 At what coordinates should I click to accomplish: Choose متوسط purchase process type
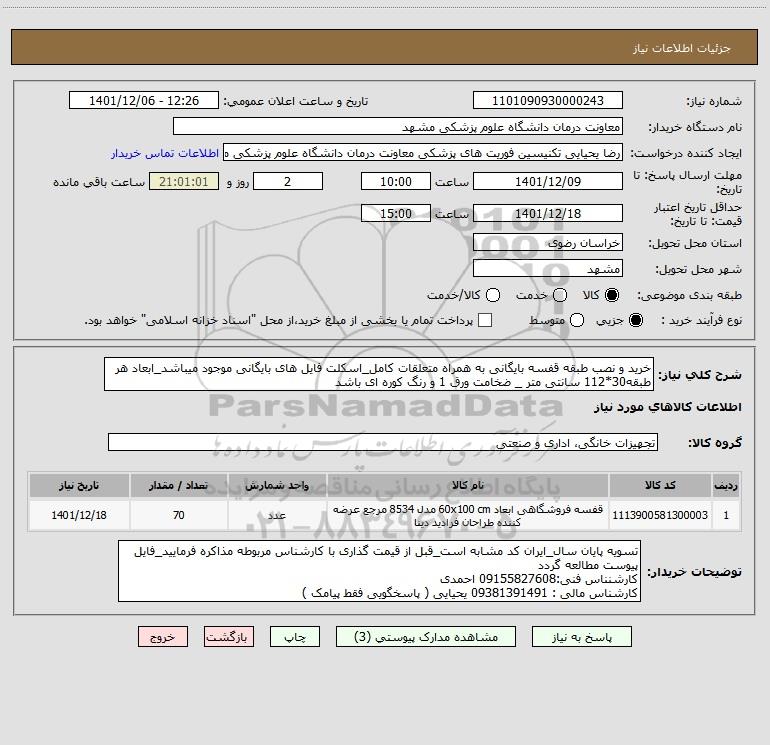point(577,320)
